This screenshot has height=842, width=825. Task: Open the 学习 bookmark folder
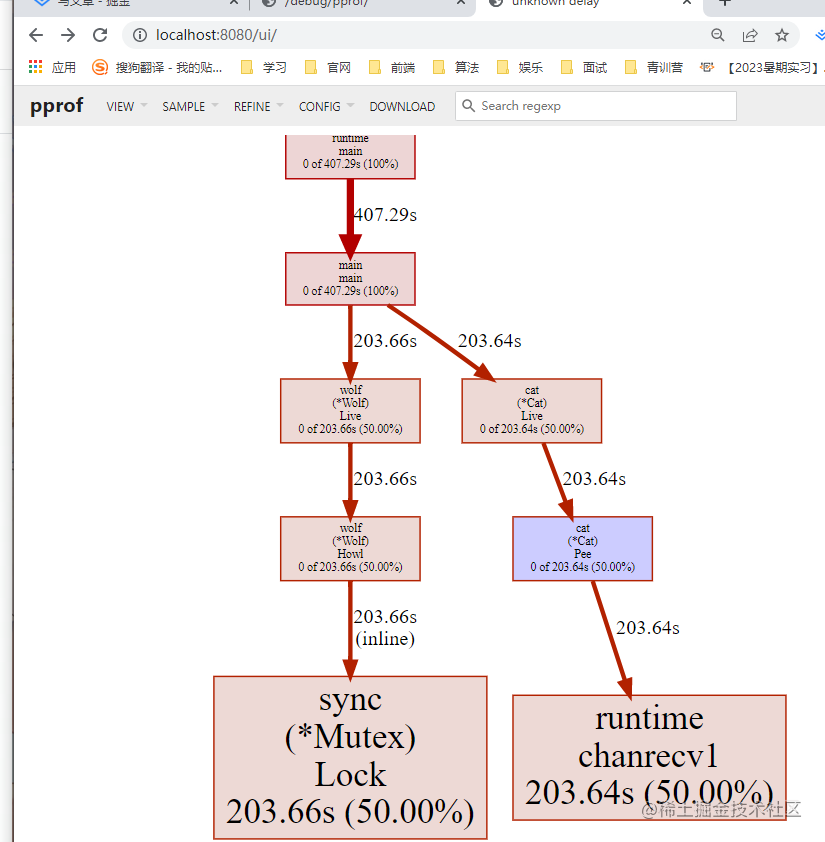click(x=264, y=67)
